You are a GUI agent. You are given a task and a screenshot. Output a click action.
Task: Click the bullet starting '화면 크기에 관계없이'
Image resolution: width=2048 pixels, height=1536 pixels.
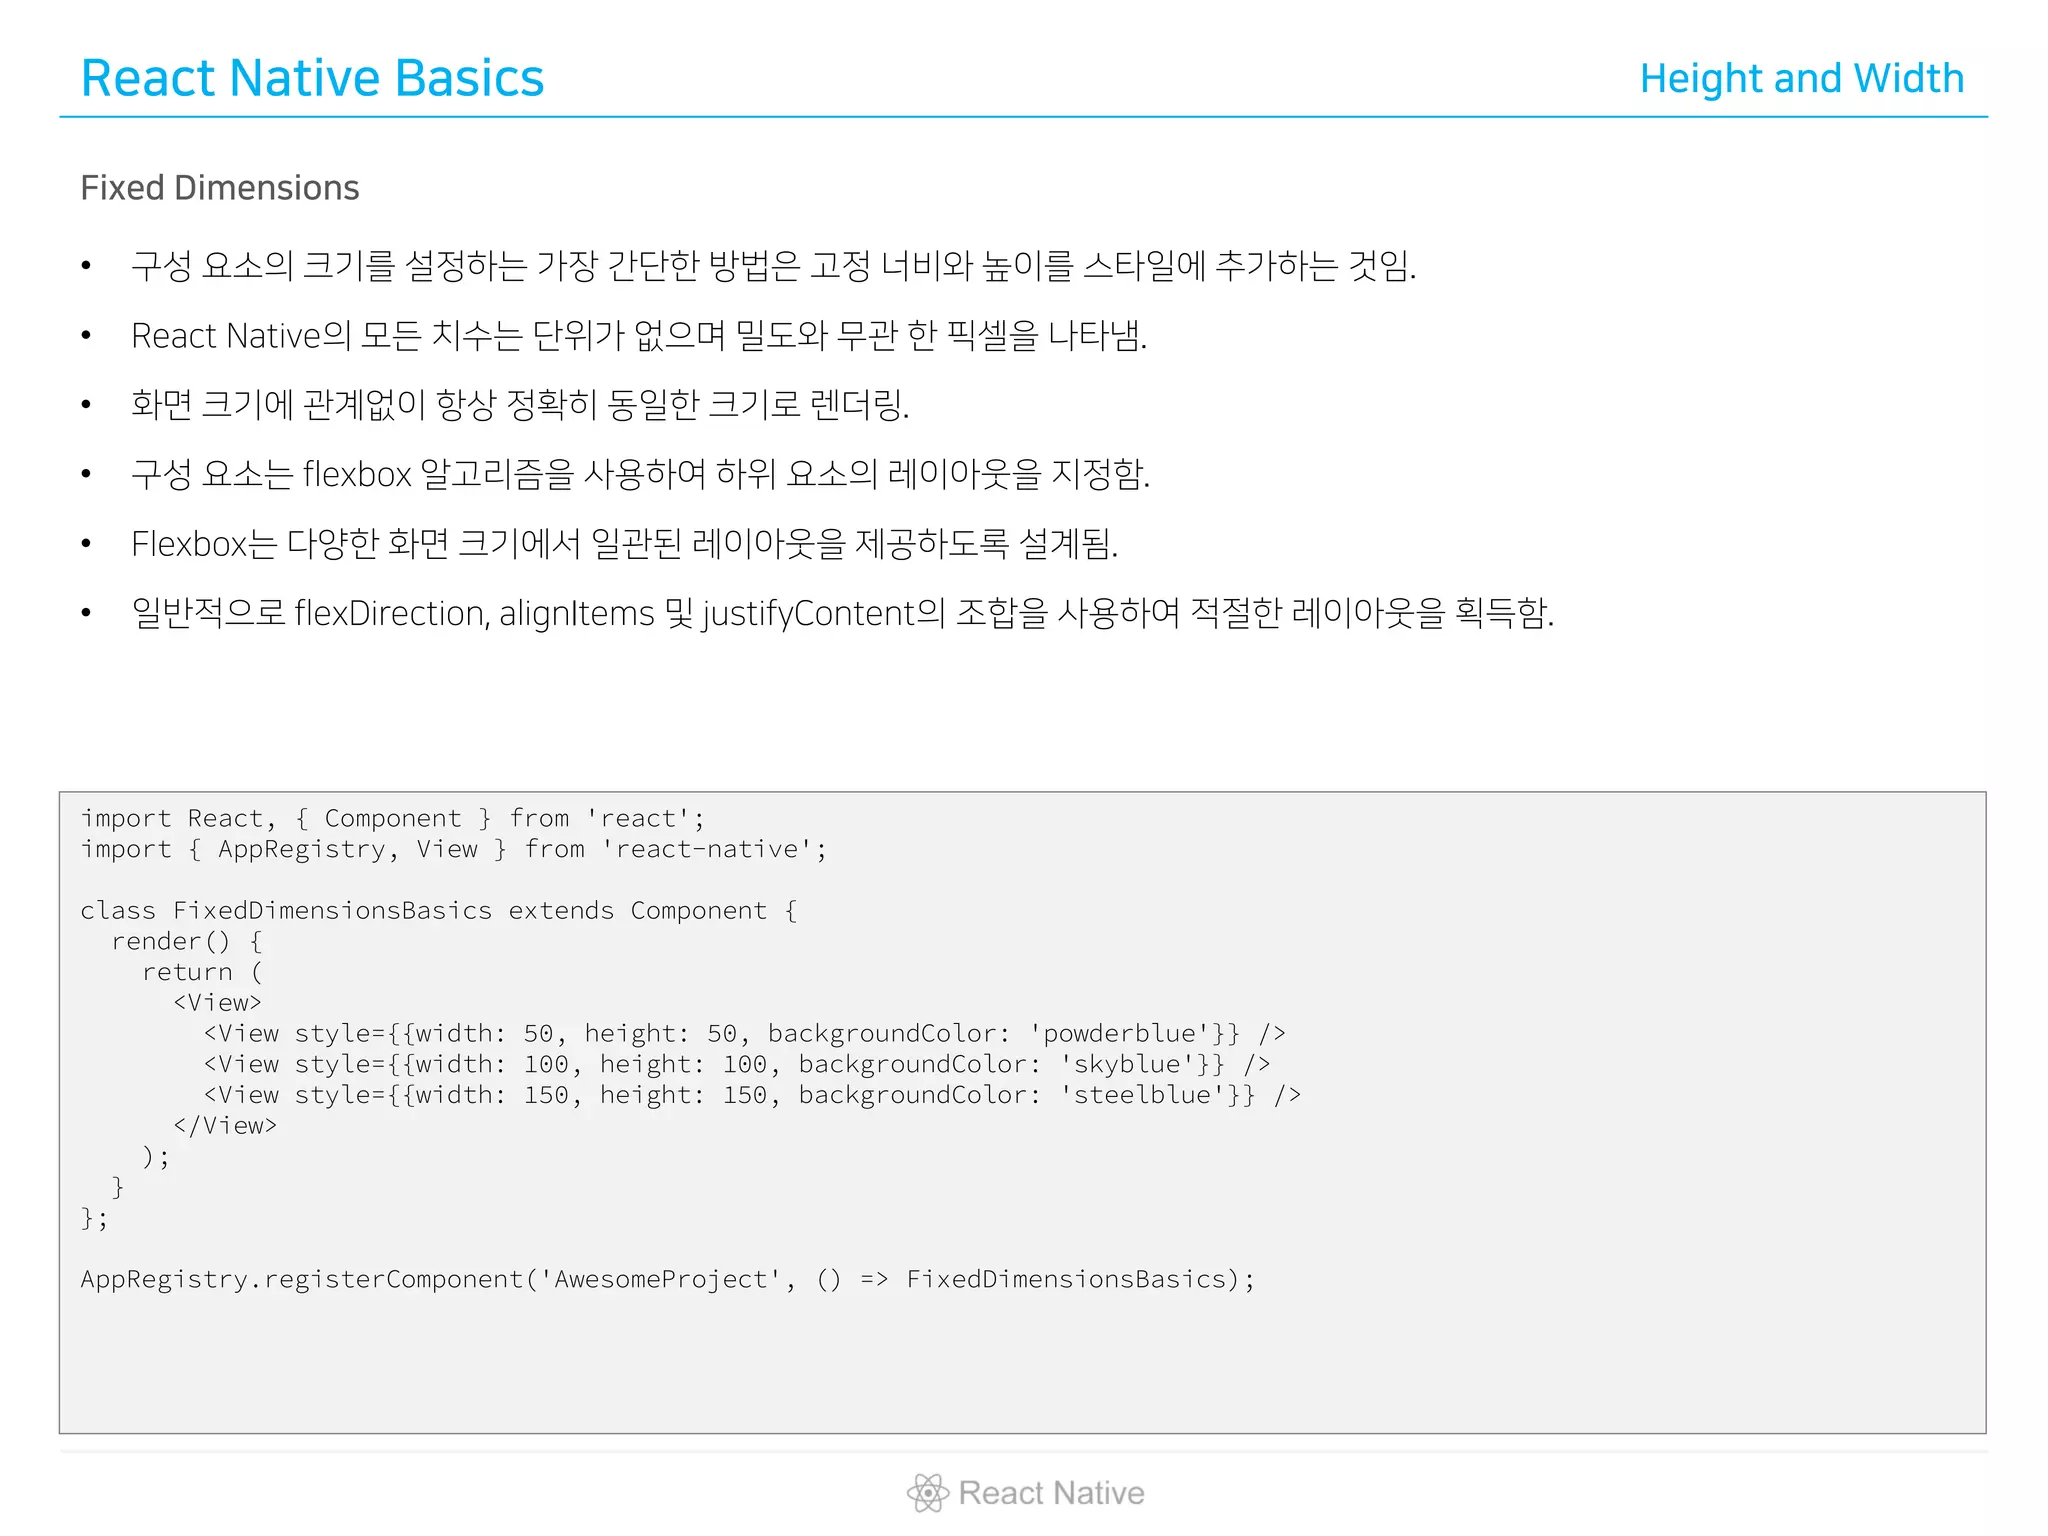pos(520,404)
